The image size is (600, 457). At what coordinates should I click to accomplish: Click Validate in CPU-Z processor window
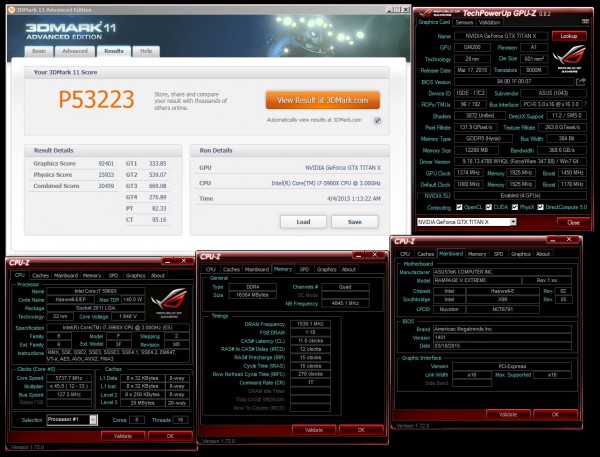click(123, 436)
